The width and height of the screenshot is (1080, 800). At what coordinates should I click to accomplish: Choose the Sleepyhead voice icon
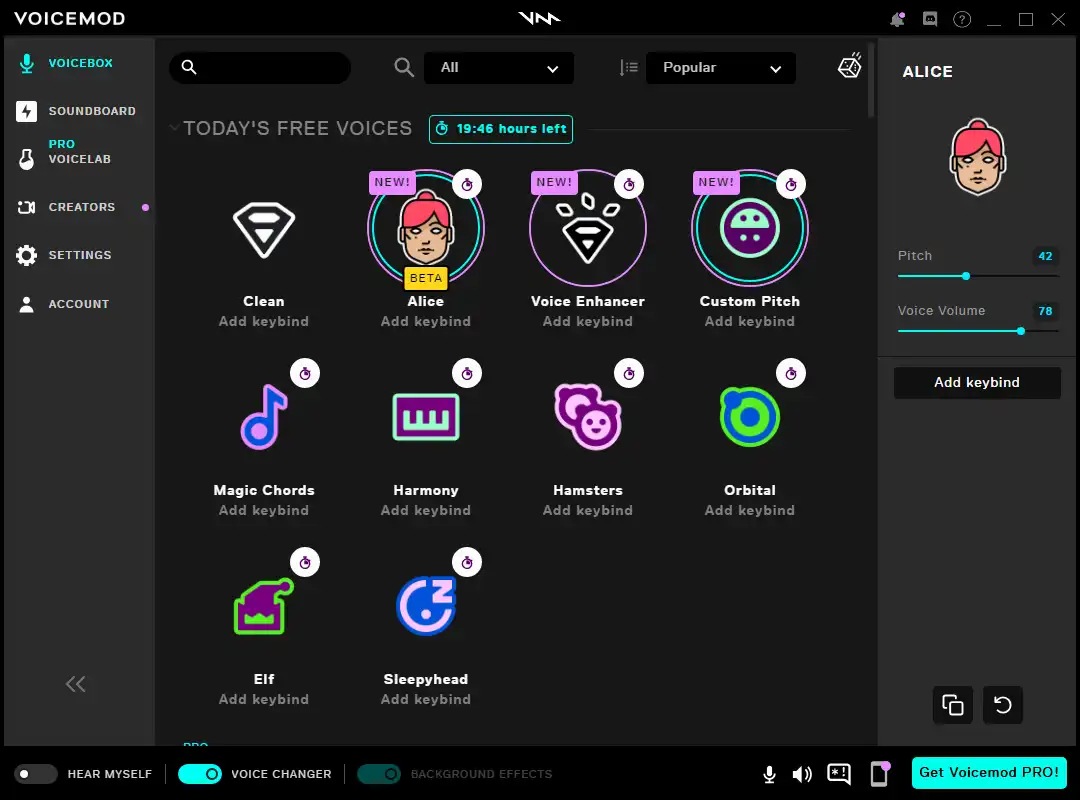pos(426,606)
